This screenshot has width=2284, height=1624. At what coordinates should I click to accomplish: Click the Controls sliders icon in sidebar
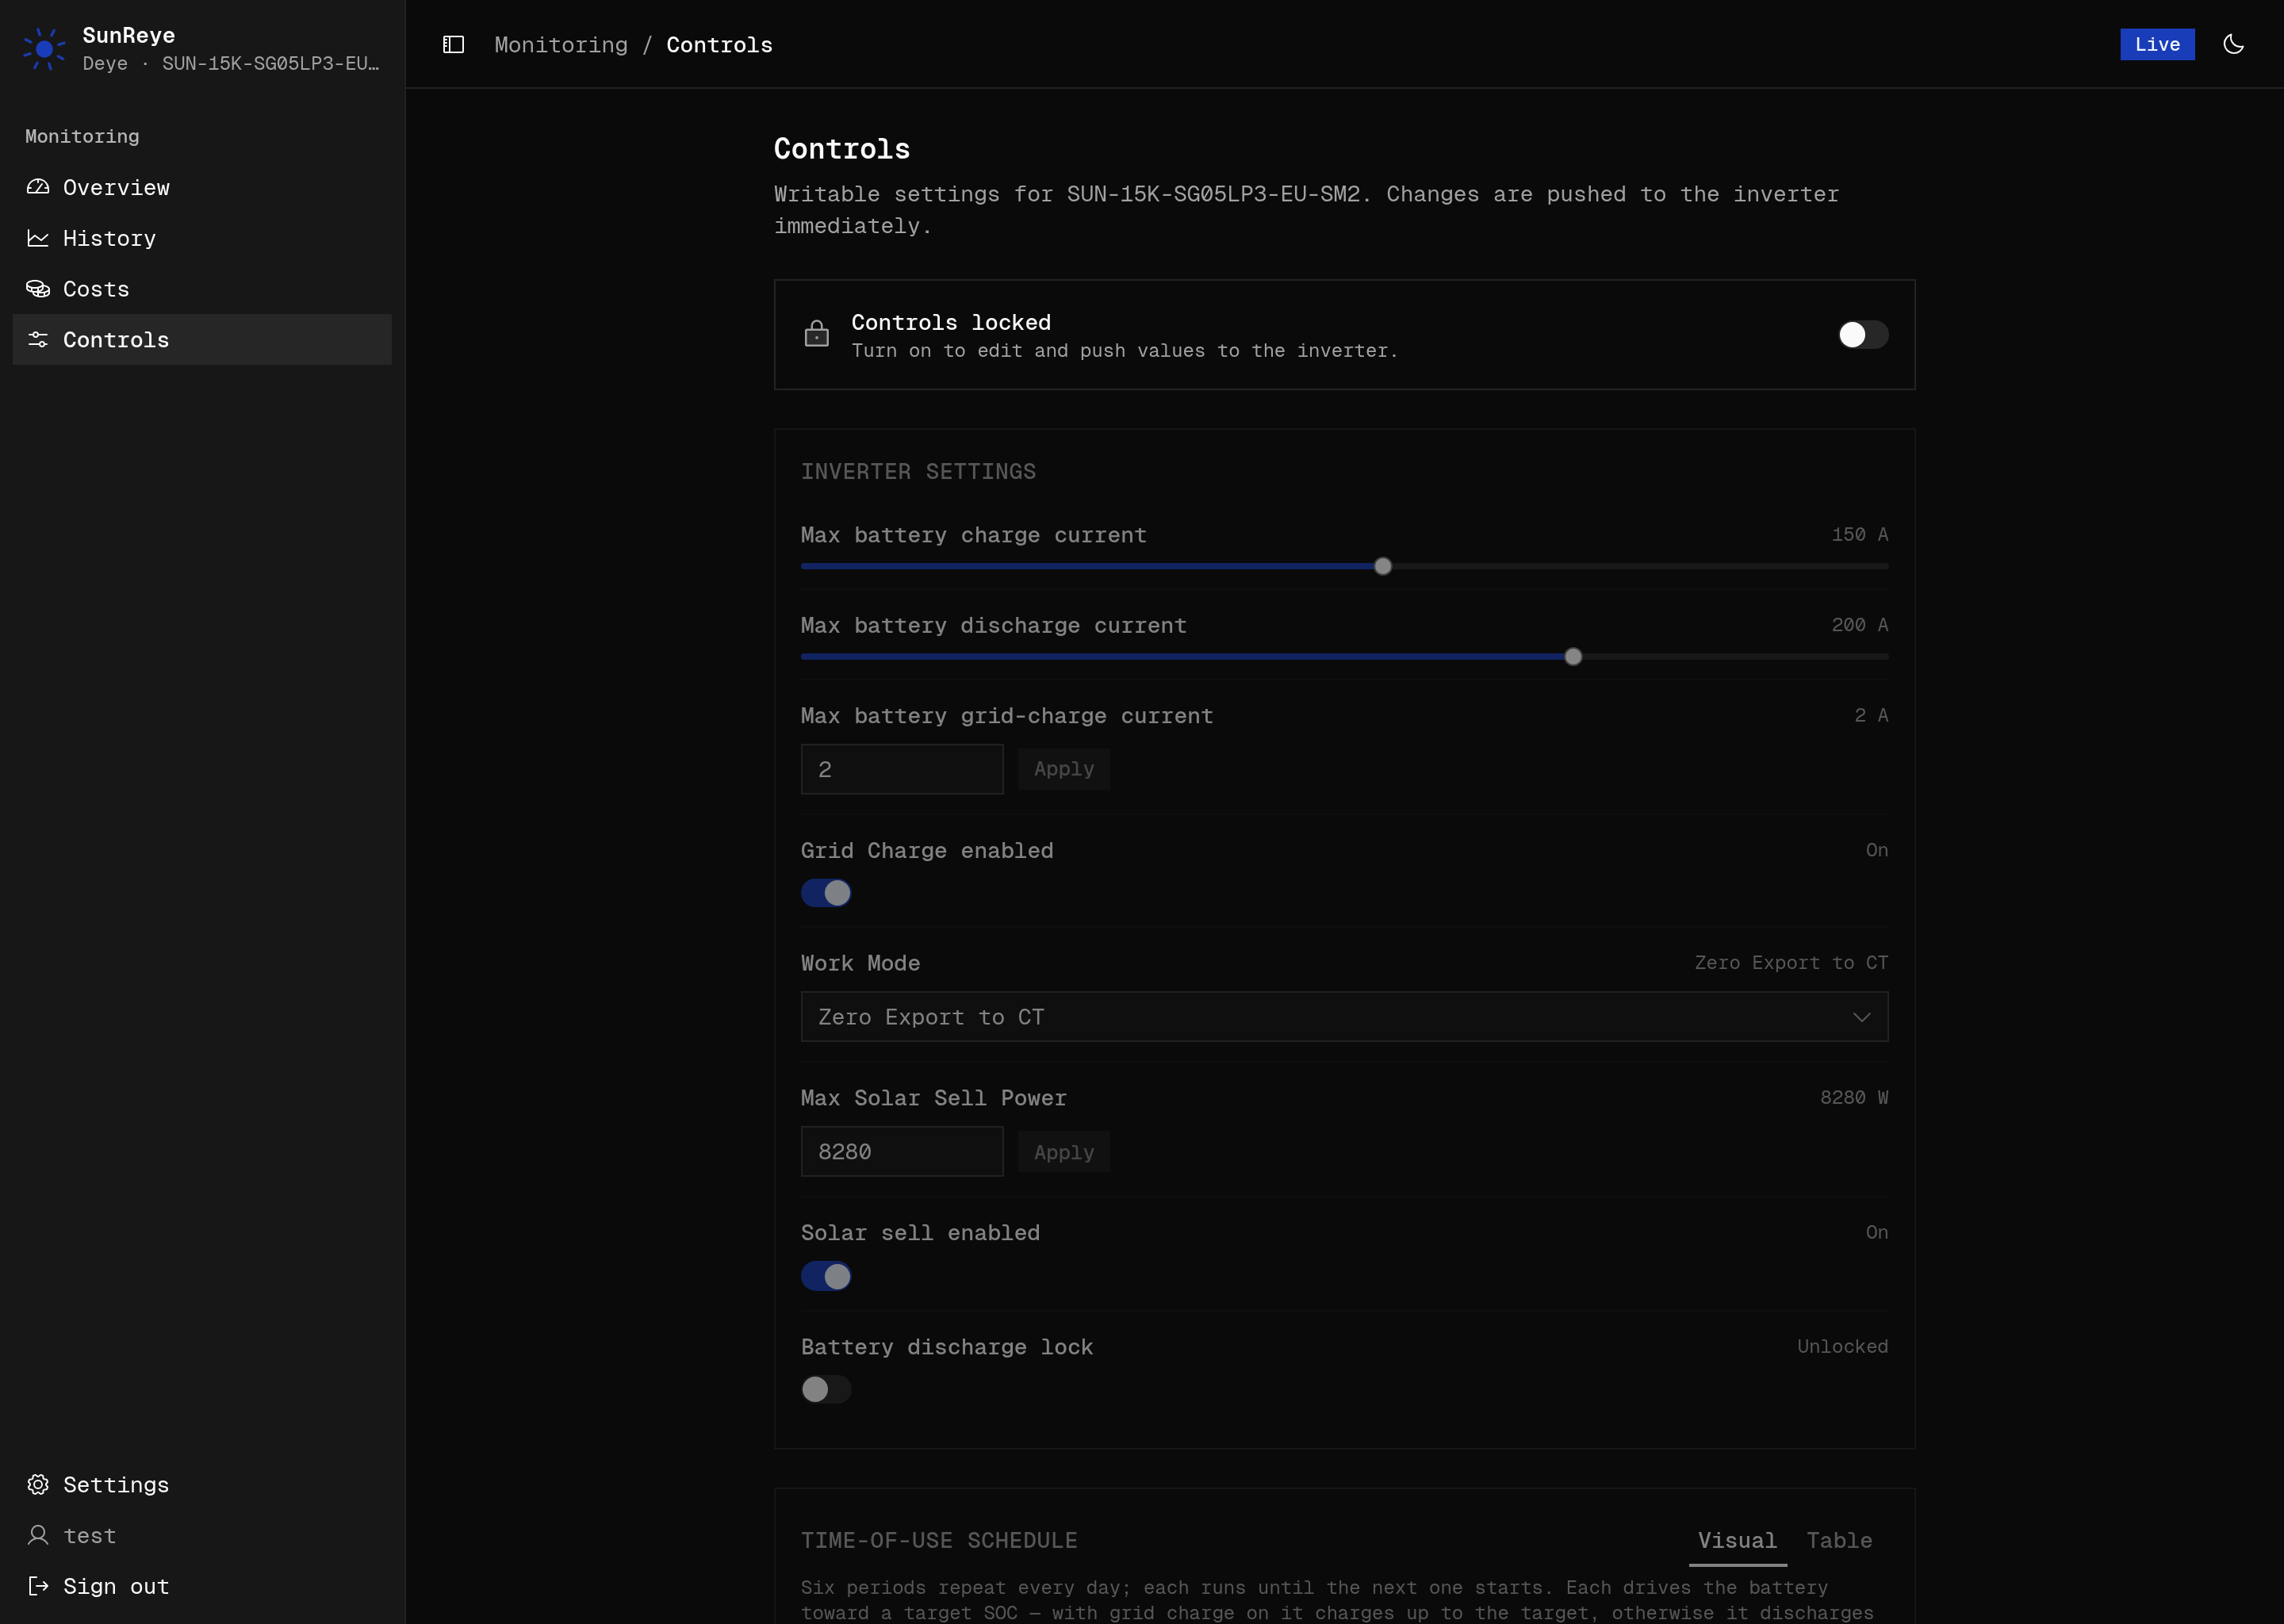tap(38, 340)
